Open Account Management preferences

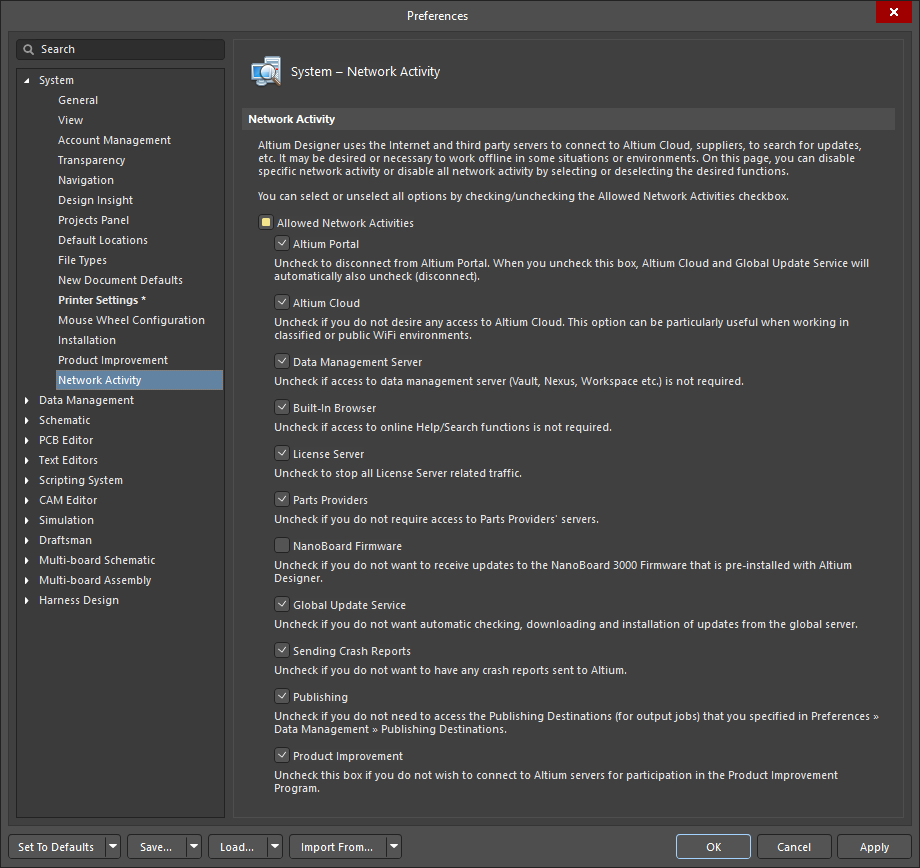click(x=114, y=140)
